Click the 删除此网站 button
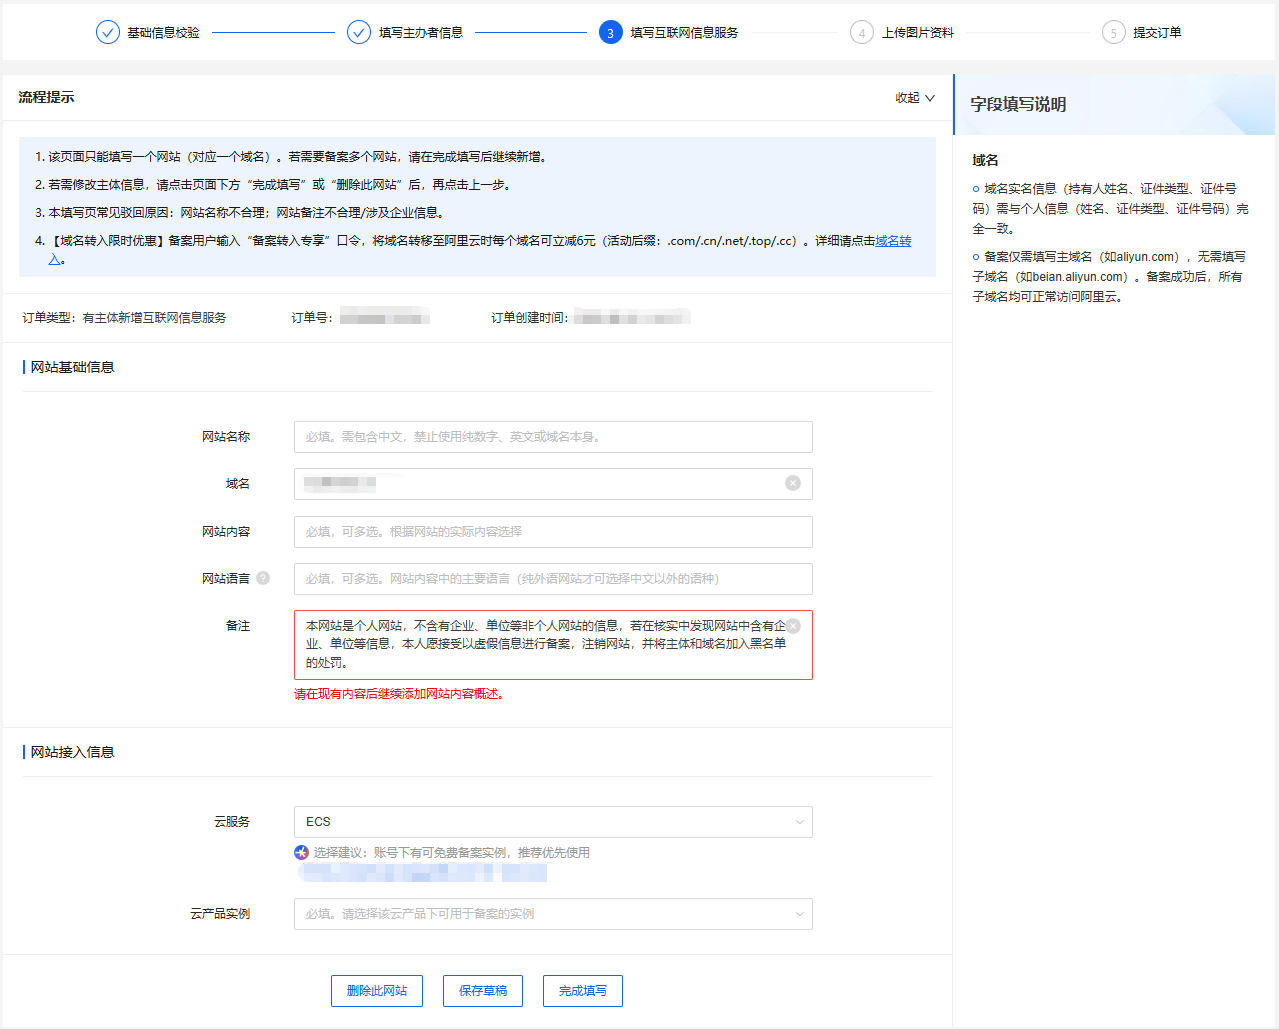The height and width of the screenshot is (1029, 1279). coord(377,991)
